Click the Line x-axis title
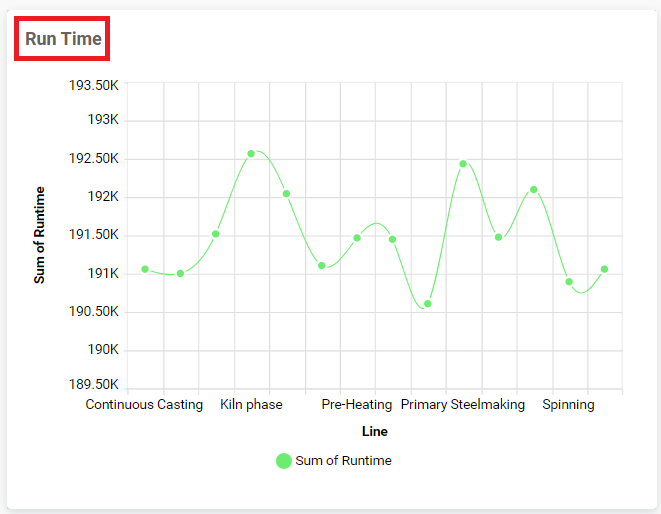This screenshot has height=514, width=661. tap(375, 432)
